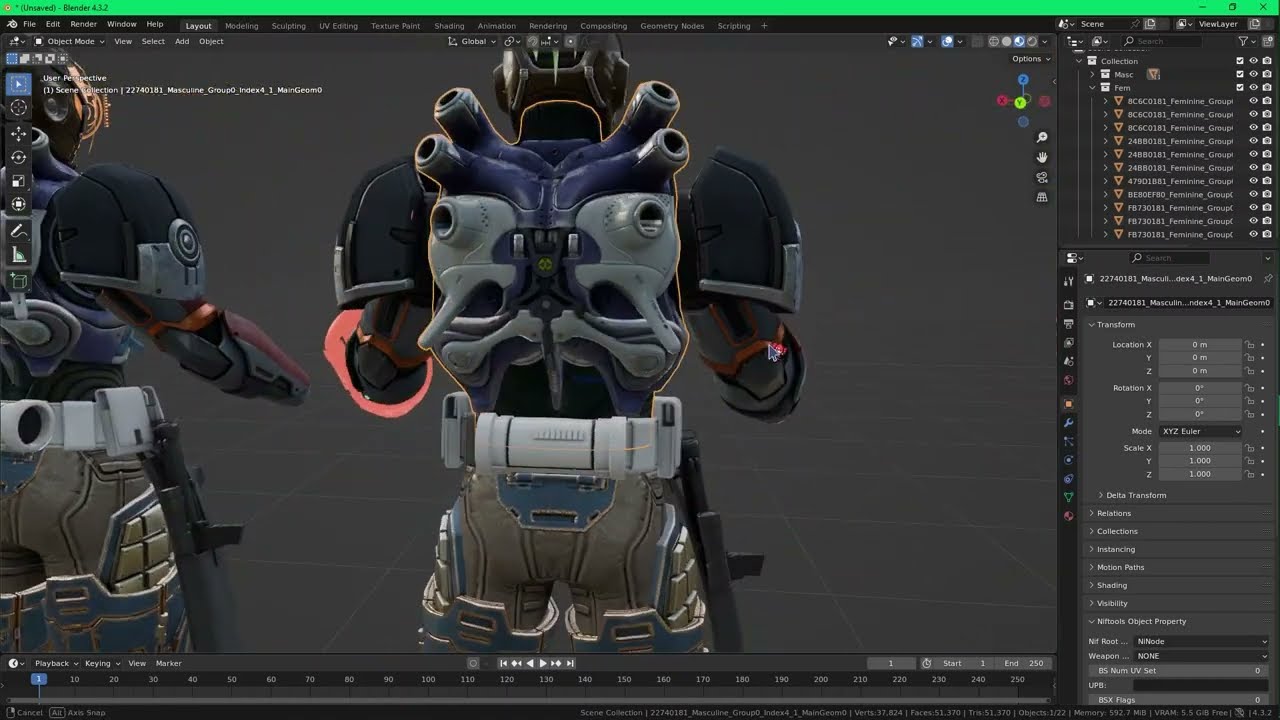This screenshot has width=1280, height=720.
Task: Hide BE80EF80_Feminine object with eye icon
Action: click(x=1253, y=194)
